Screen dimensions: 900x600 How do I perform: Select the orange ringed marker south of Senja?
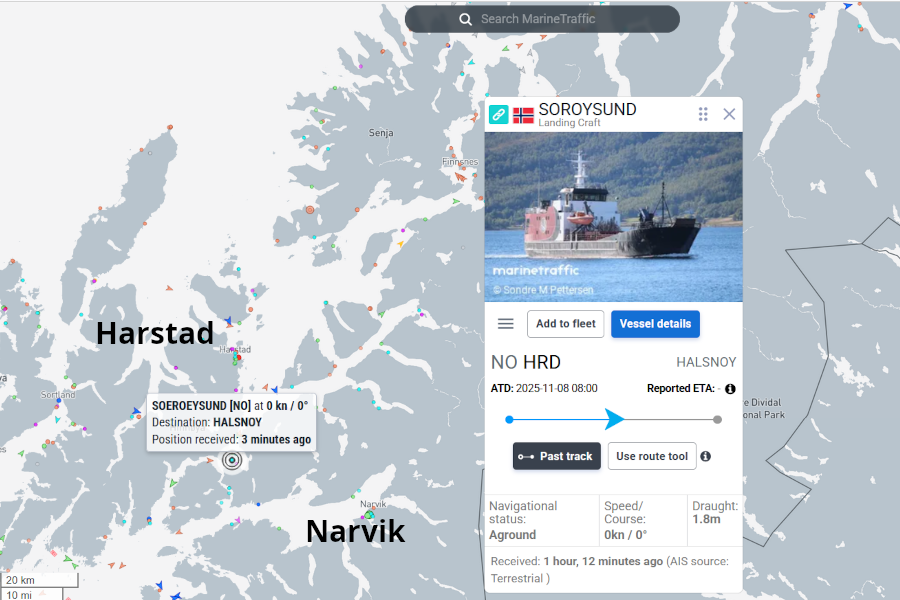(310, 210)
